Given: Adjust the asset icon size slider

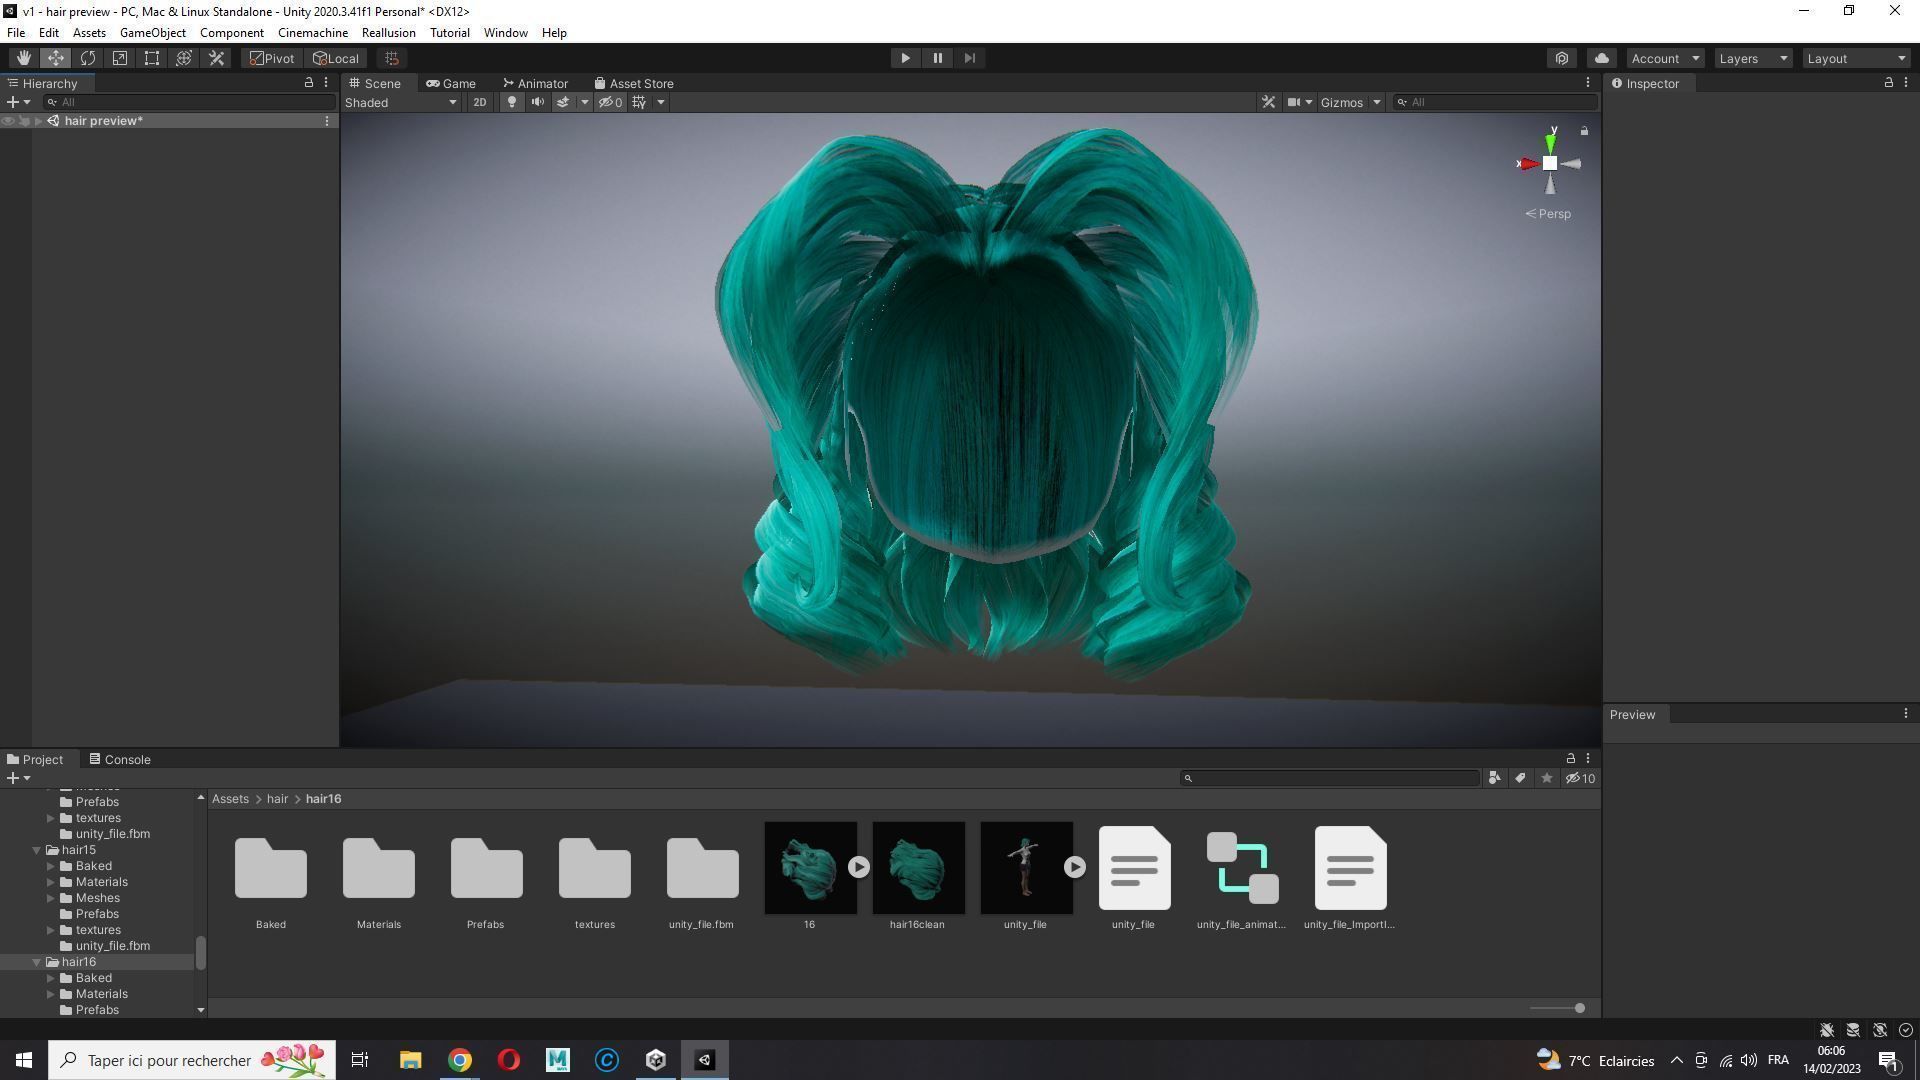Looking at the screenshot, I should pos(1579,1008).
